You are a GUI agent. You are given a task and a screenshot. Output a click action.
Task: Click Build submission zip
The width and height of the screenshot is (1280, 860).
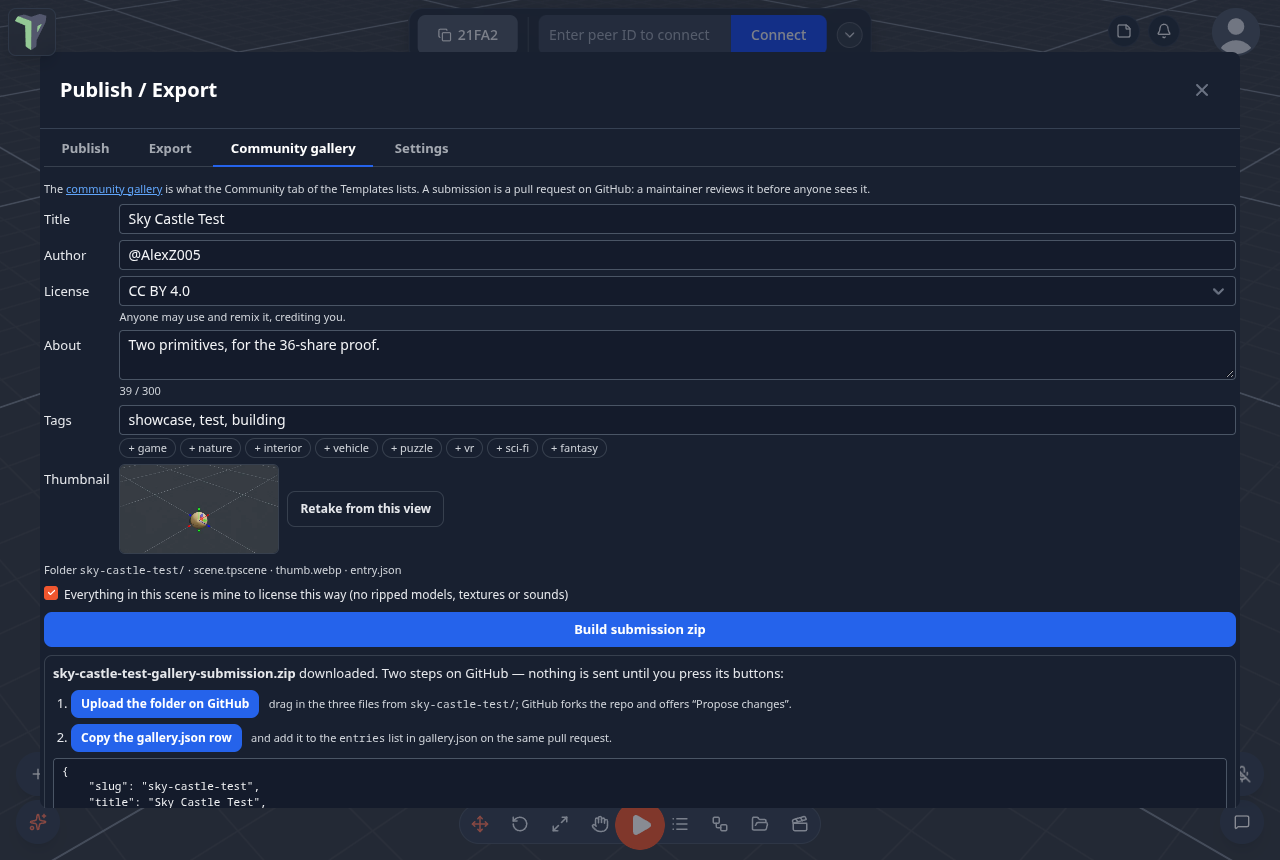(640, 630)
